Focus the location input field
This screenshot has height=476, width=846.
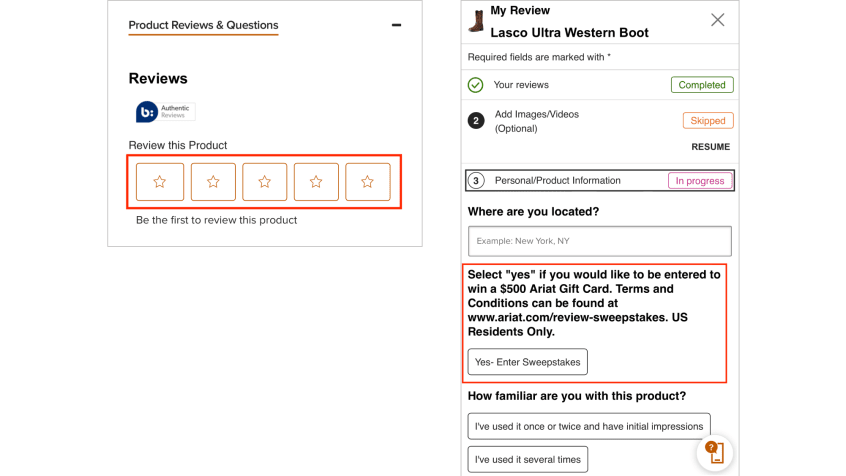[x=599, y=241]
